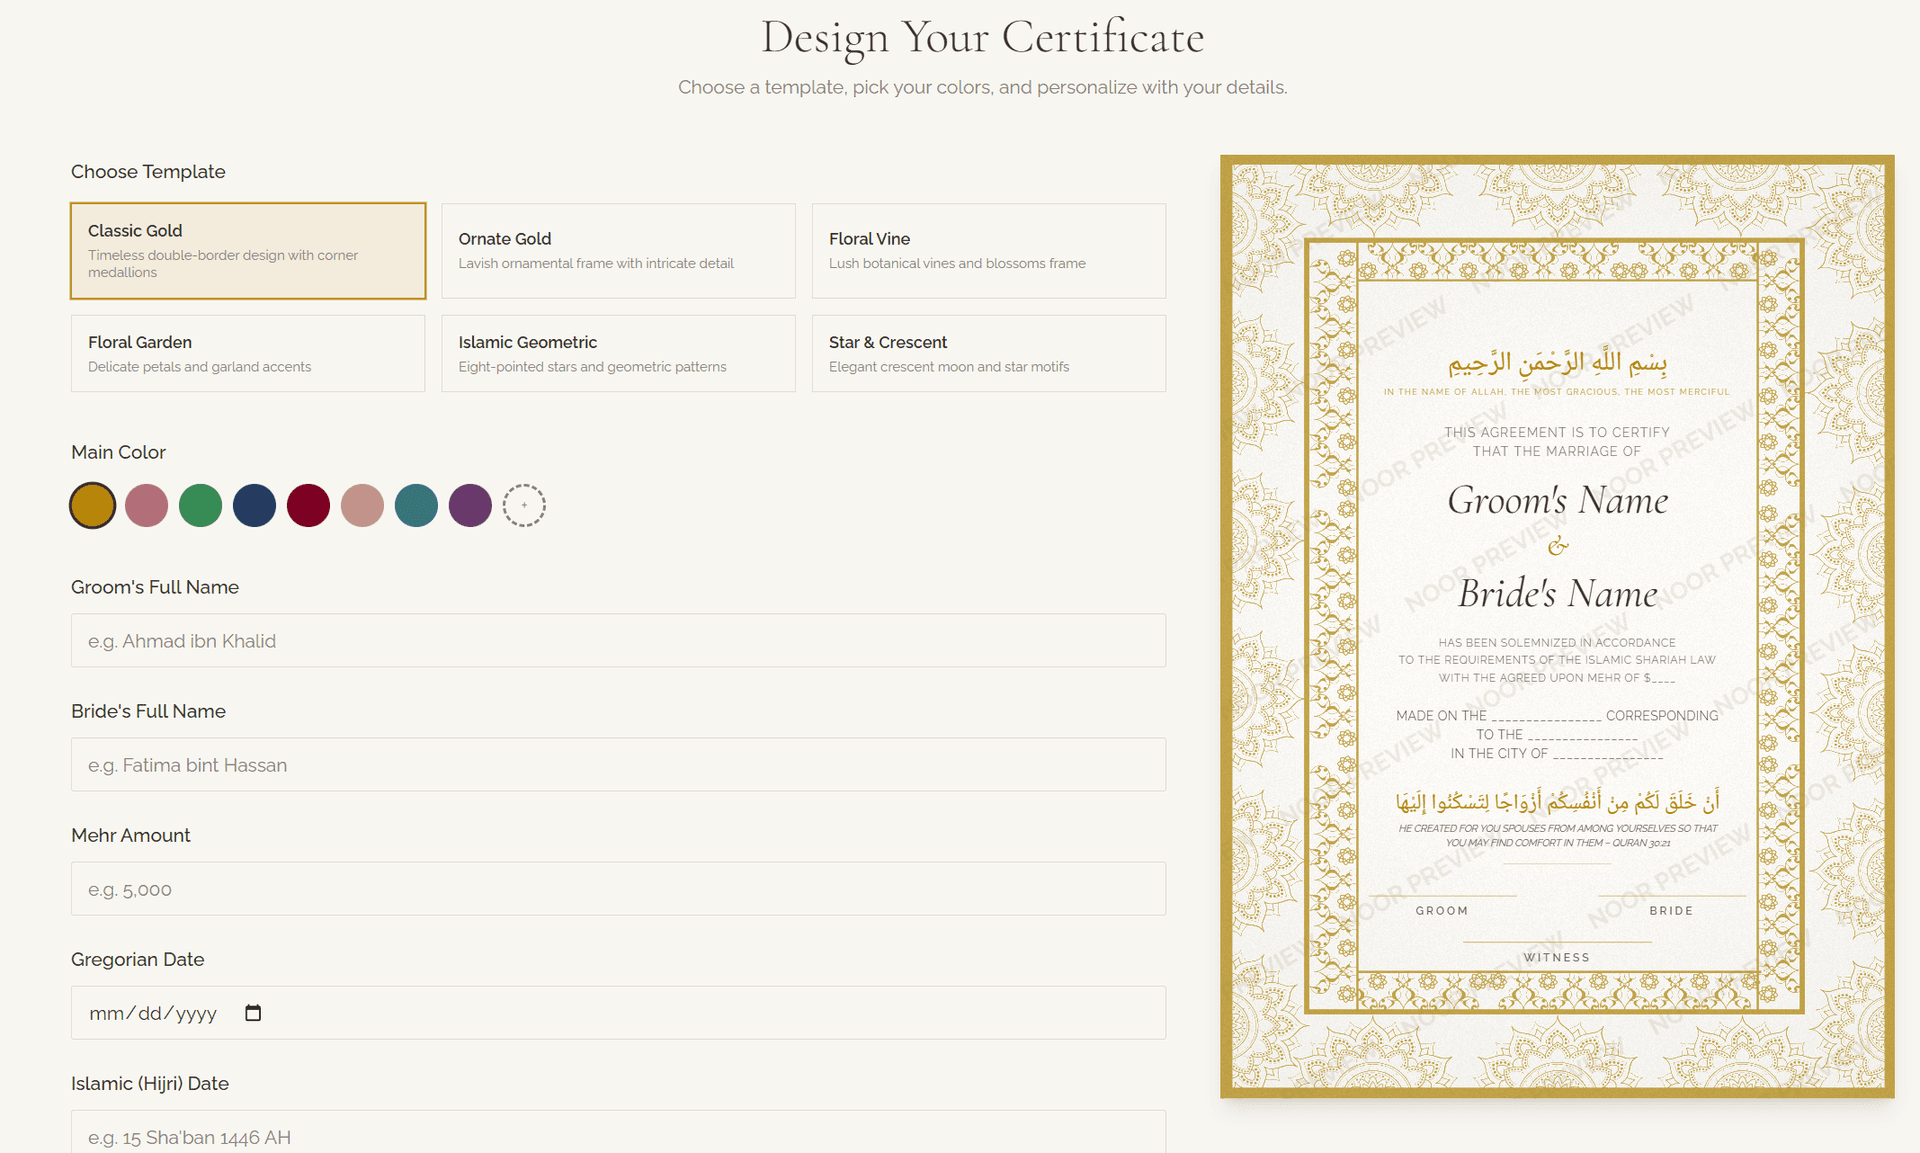Select the teal color swatch
This screenshot has width=1920, height=1153.
(x=416, y=505)
